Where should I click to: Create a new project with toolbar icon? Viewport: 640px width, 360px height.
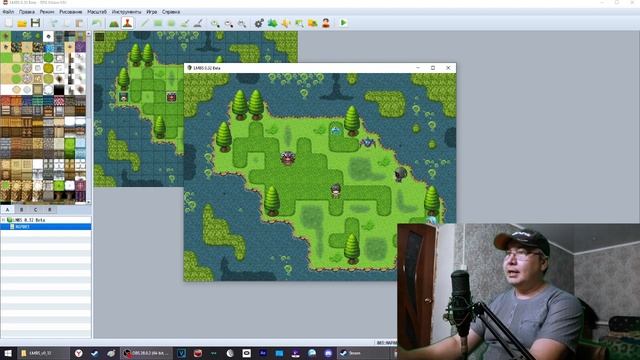point(9,23)
